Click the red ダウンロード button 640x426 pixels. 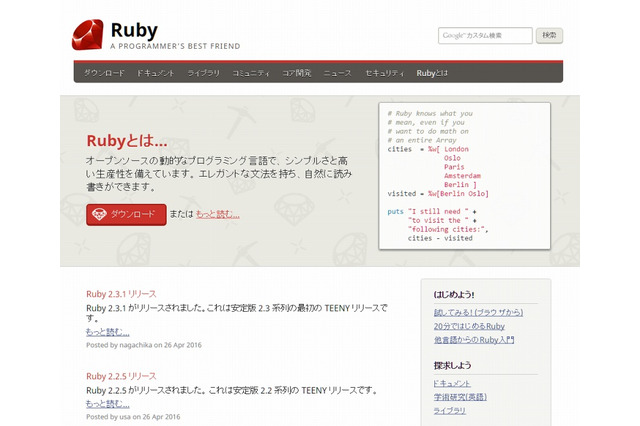click(126, 215)
